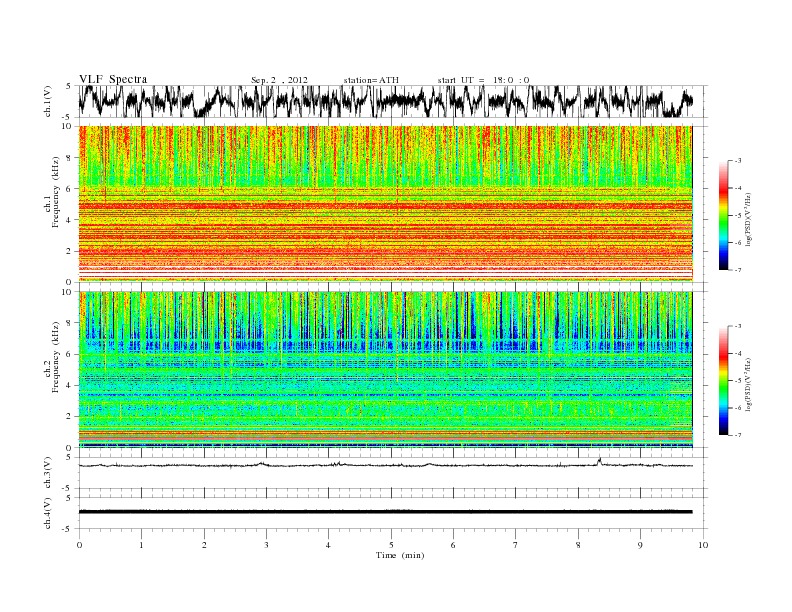Click the "start UT = 18: 0 : 0" text
Viewport: 792px width, 612px height.
click(x=483, y=80)
